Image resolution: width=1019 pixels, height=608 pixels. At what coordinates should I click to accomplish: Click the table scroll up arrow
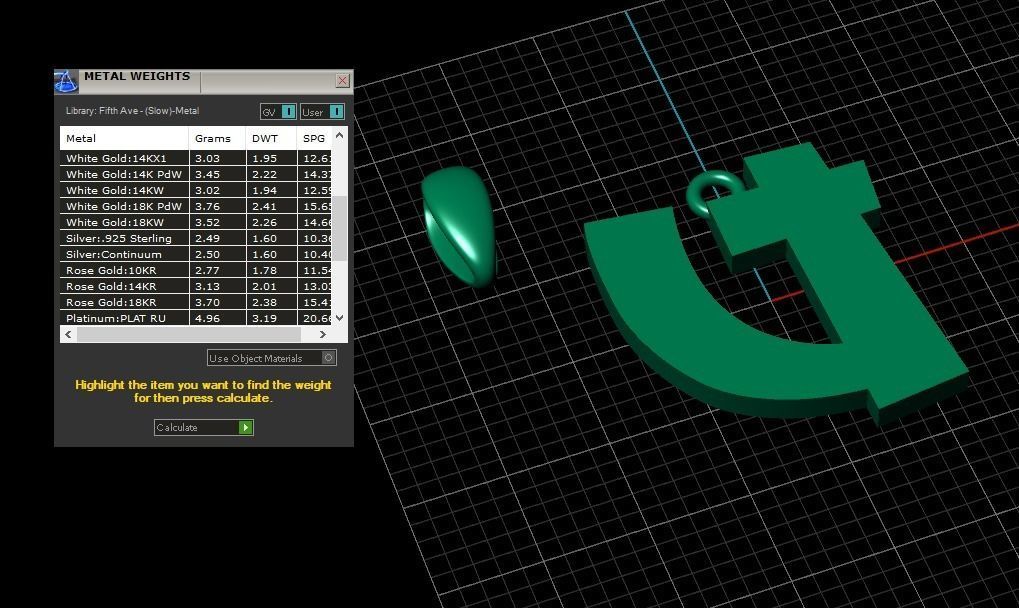pyautogui.click(x=339, y=135)
